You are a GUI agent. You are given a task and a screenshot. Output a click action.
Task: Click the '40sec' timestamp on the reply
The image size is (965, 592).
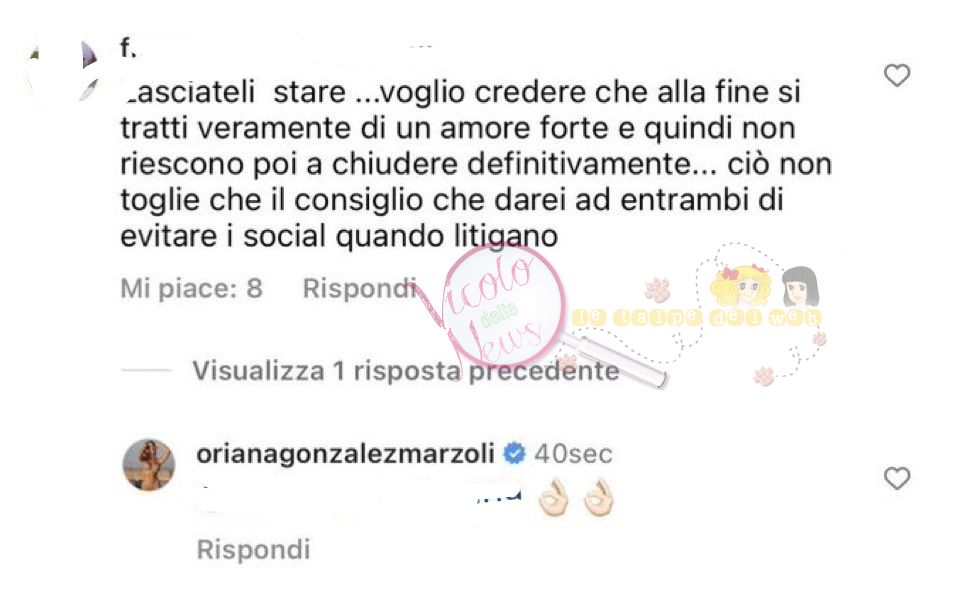574,454
